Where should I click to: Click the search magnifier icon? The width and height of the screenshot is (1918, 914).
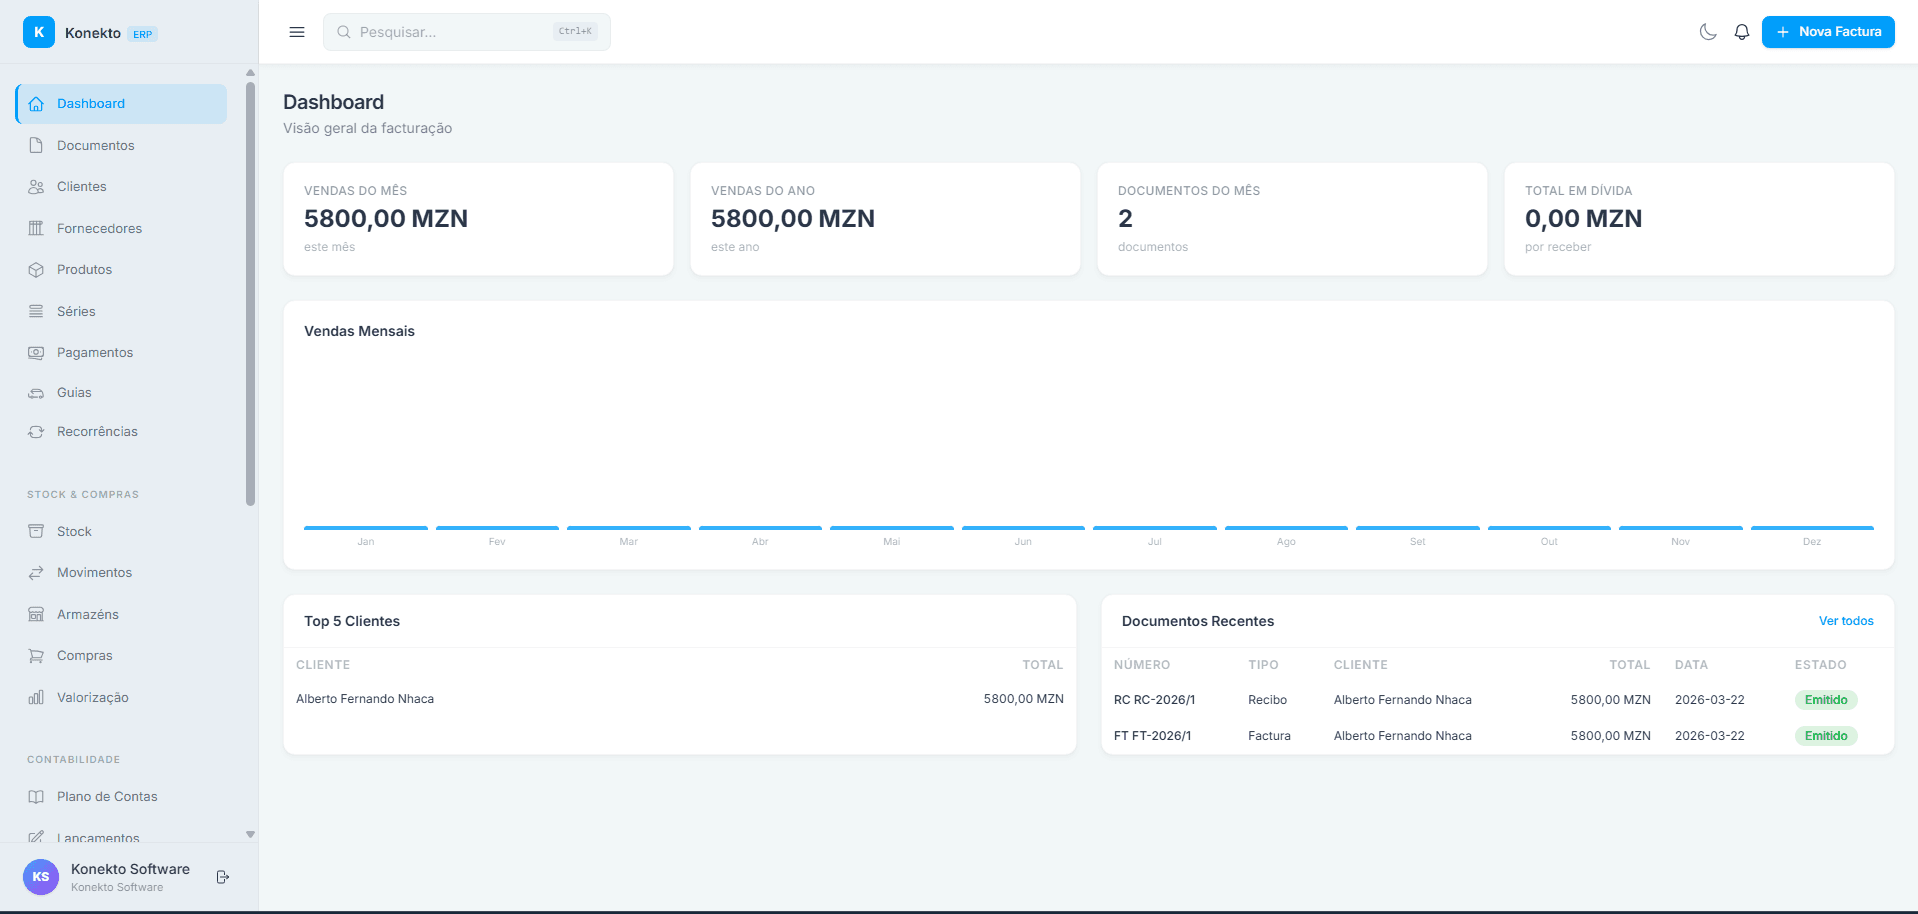[x=344, y=32]
